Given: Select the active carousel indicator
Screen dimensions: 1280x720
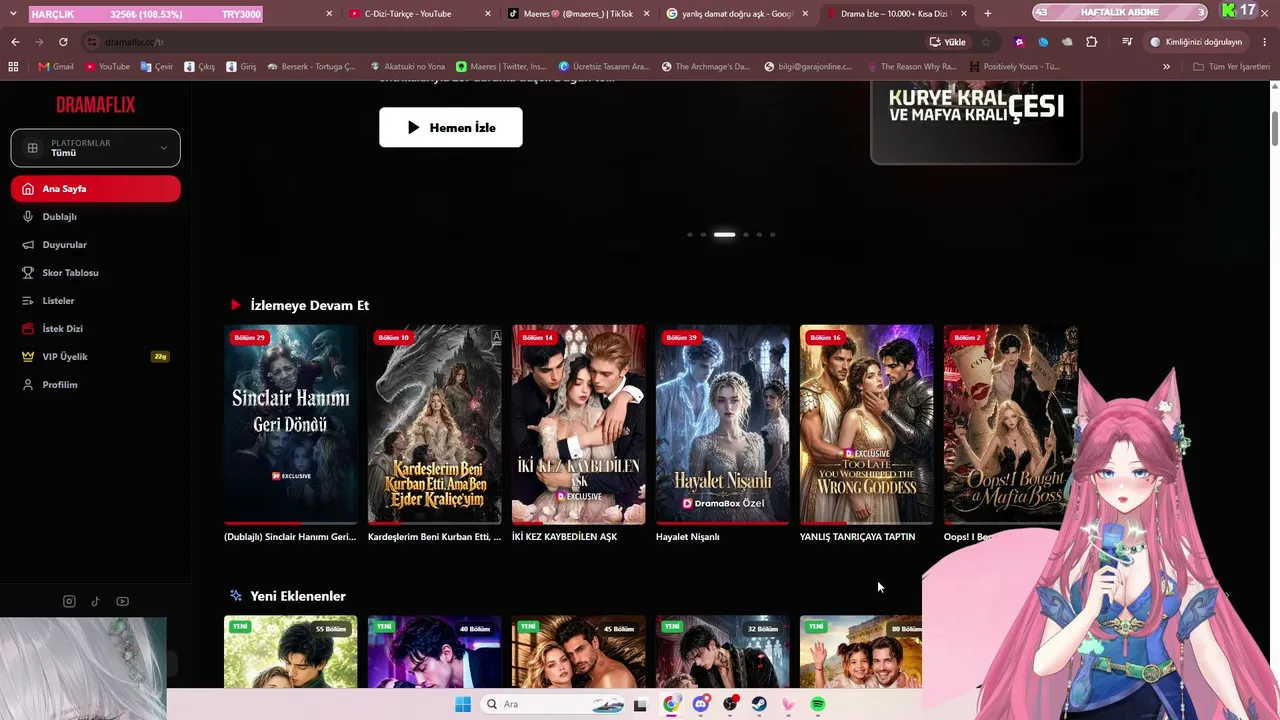Looking at the screenshot, I should pyautogui.click(x=724, y=235).
